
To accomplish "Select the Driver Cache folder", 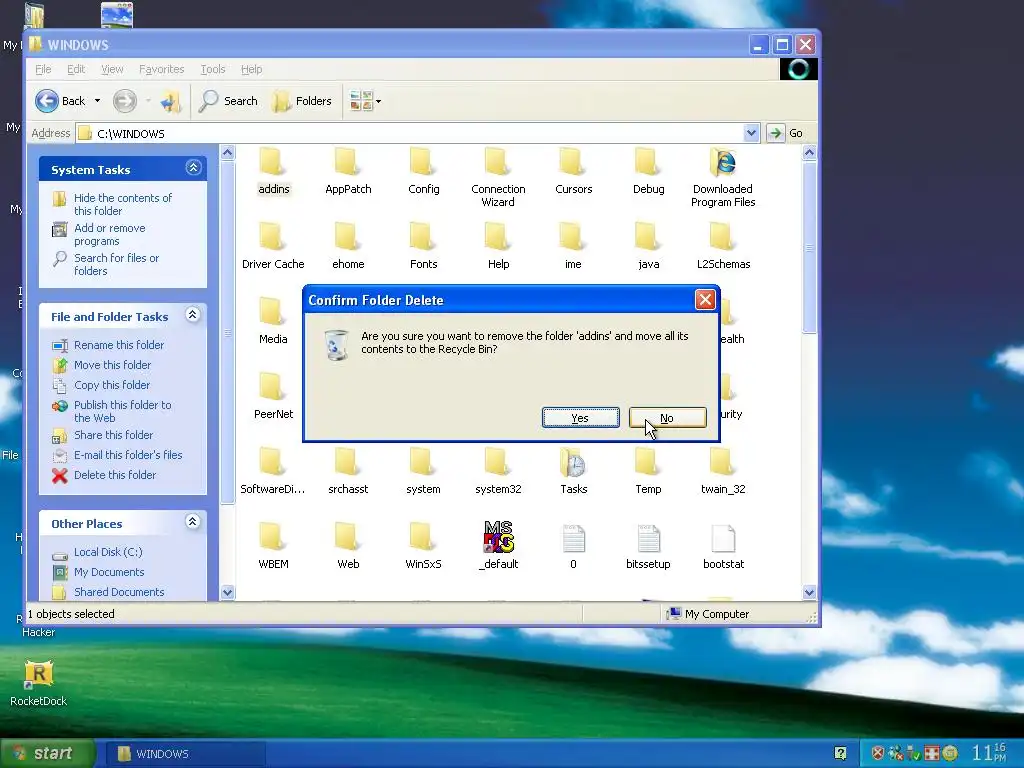I will 273,246.
